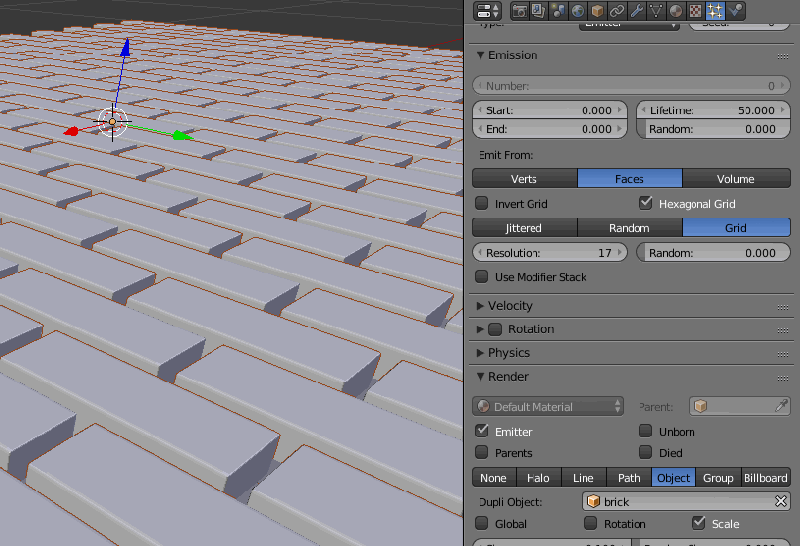Select Random distribution
Image resolution: width=800 pixels, height=546 pixels.
630,228
